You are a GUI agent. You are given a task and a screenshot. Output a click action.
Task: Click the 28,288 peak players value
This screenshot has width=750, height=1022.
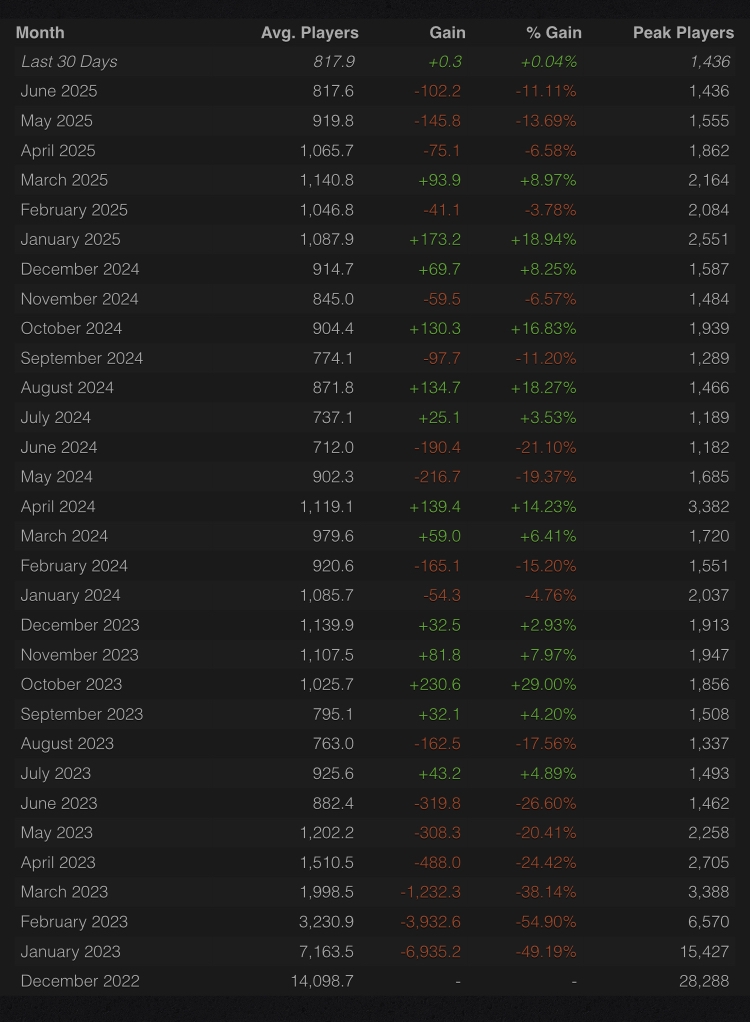(704, 981)
